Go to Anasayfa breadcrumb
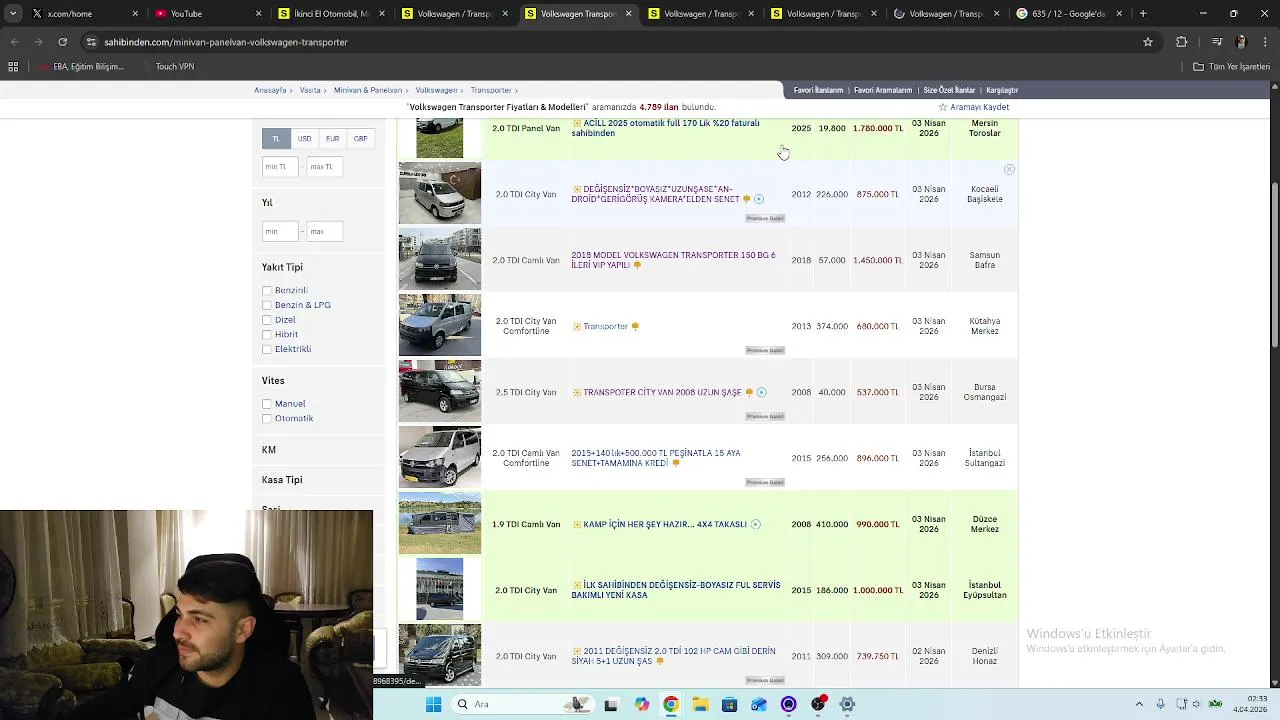Image resolution: width=1280 pixels, height=720 pixels. tap(270, 90)
